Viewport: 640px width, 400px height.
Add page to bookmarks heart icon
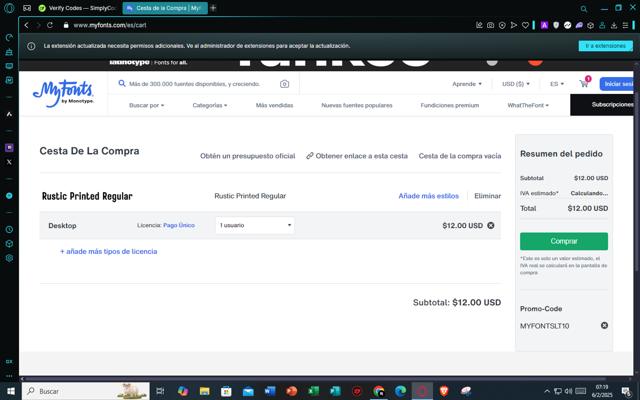(526, 25)
